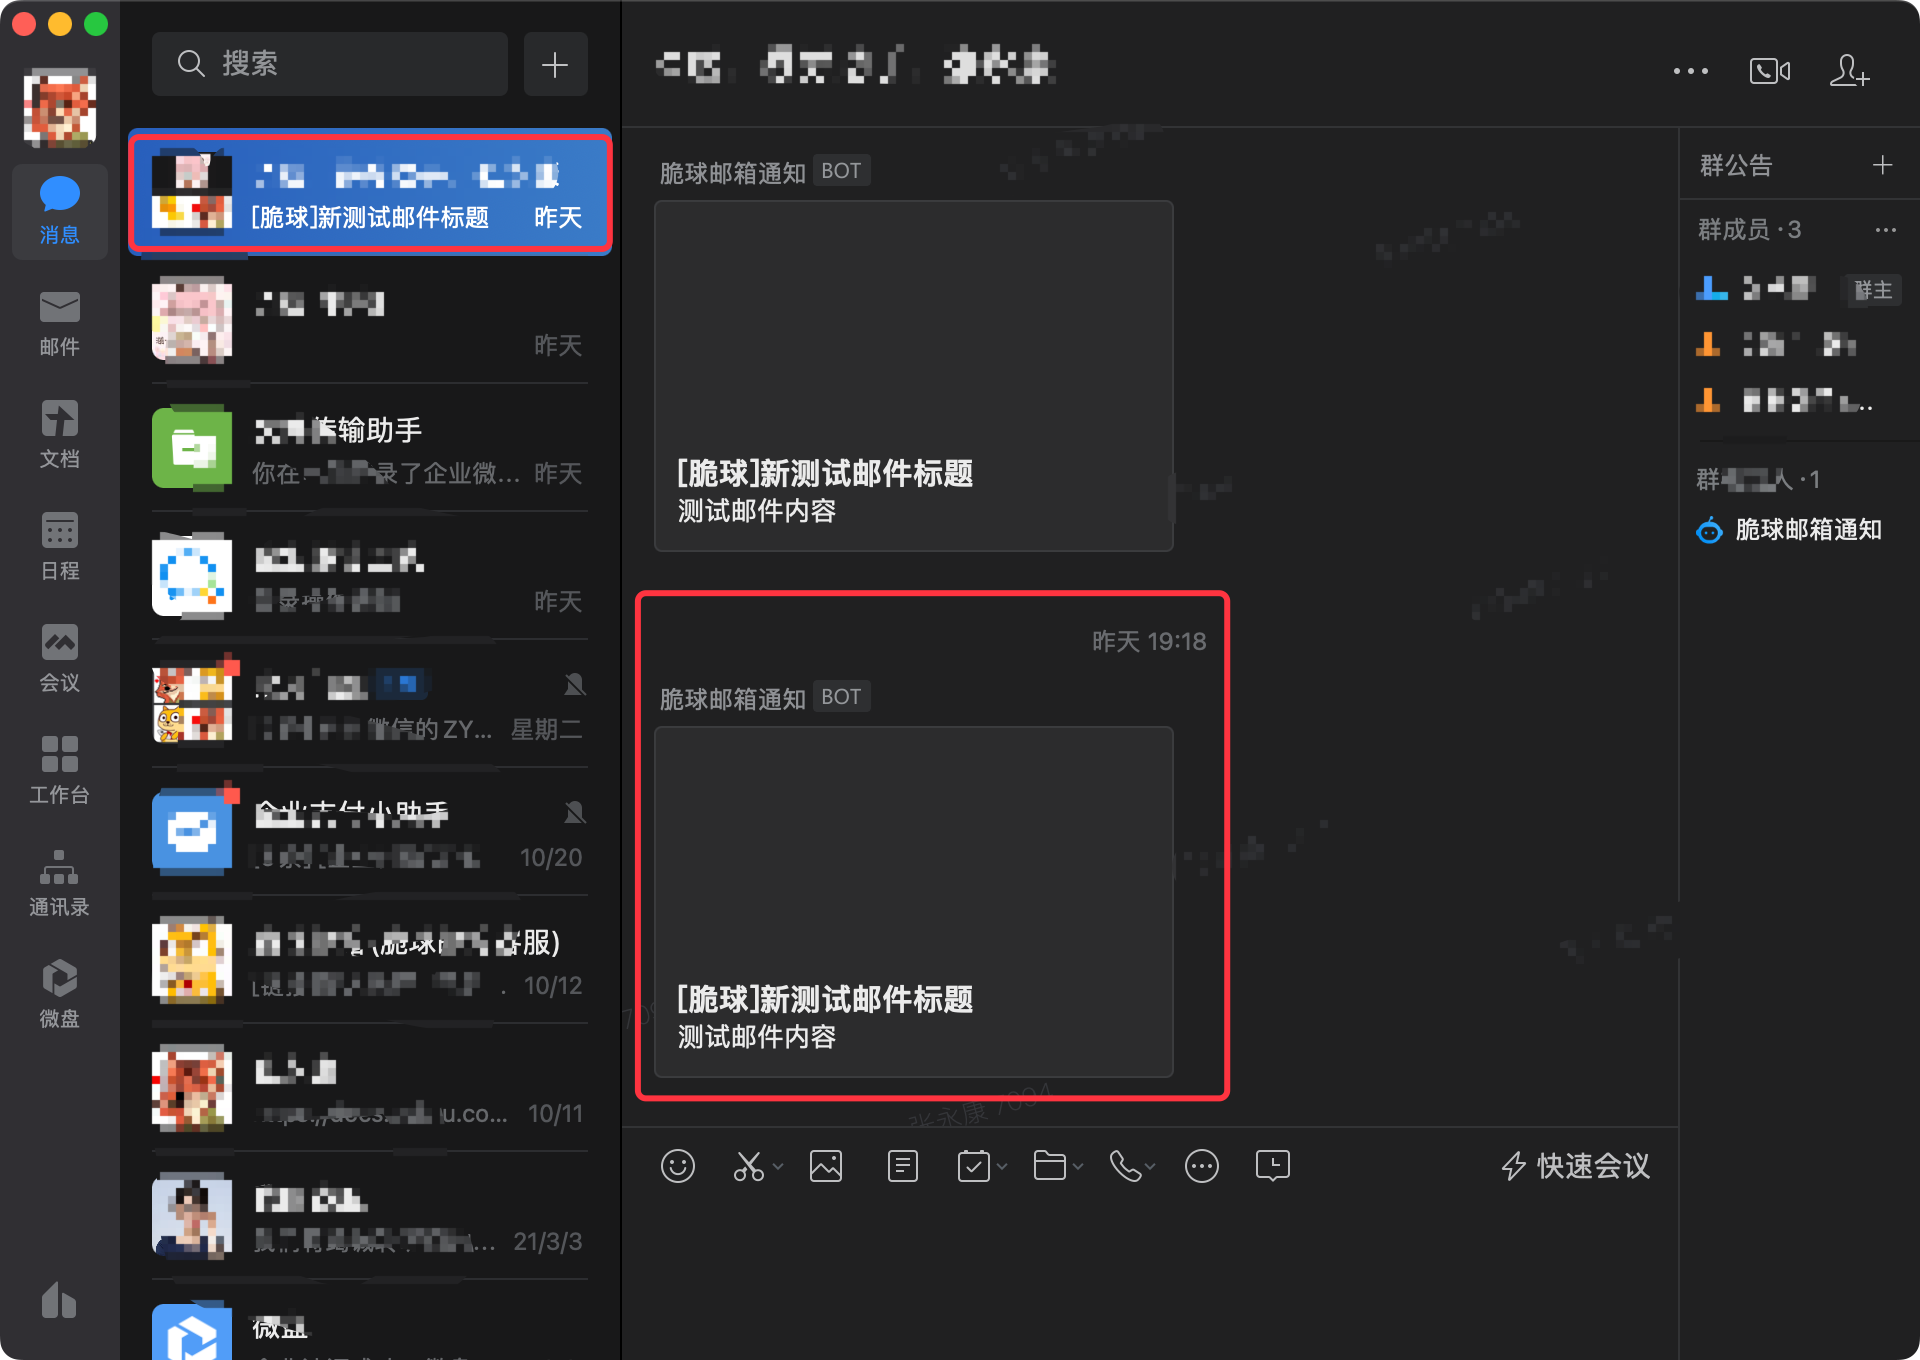Open the first [脆球]新测试邮件标题 message card
The height and width of the screenshot is (1360, 1920).
point(913,376)
